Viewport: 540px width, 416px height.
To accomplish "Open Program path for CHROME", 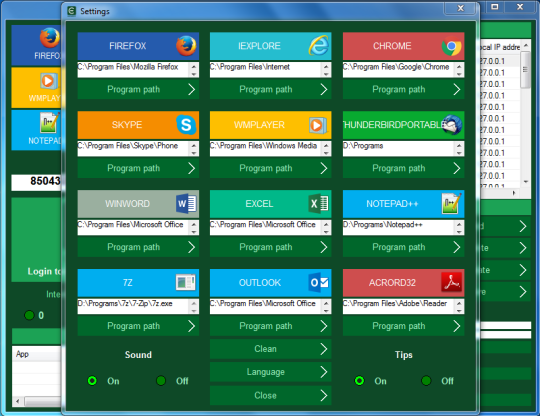I will point(403,90).
